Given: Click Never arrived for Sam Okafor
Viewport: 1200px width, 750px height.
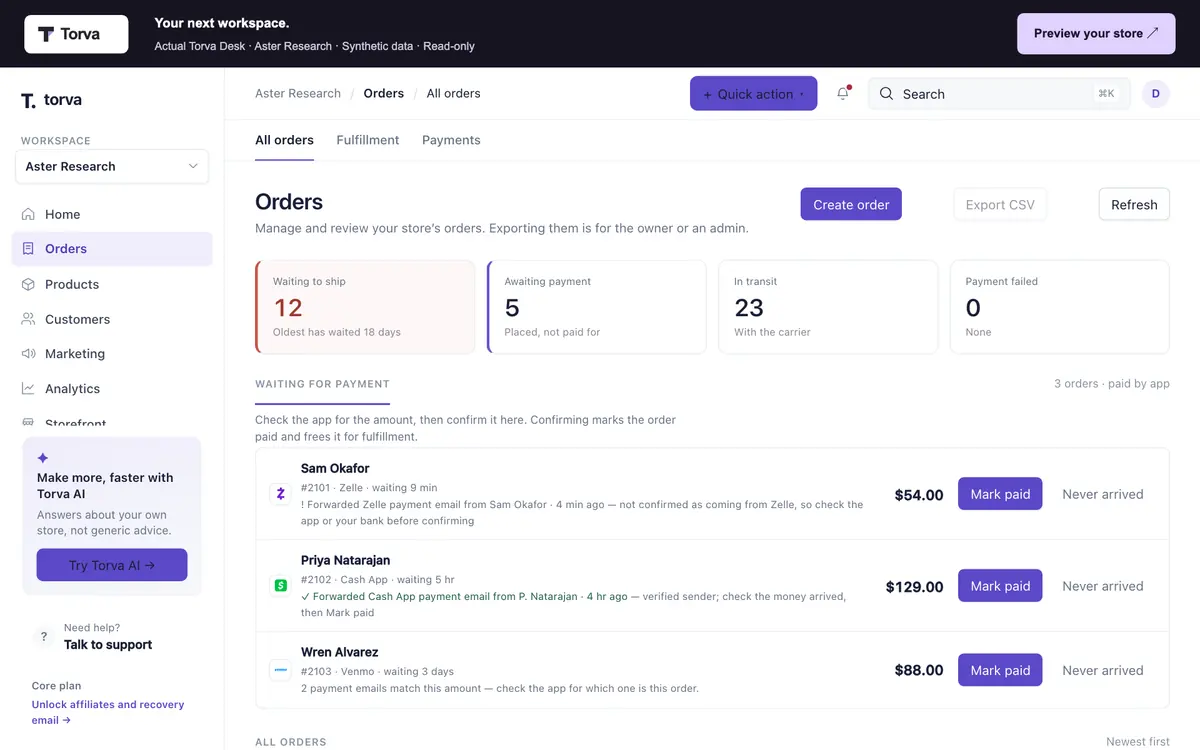Looking at the screenshot, I should [x=1103, y=494].
